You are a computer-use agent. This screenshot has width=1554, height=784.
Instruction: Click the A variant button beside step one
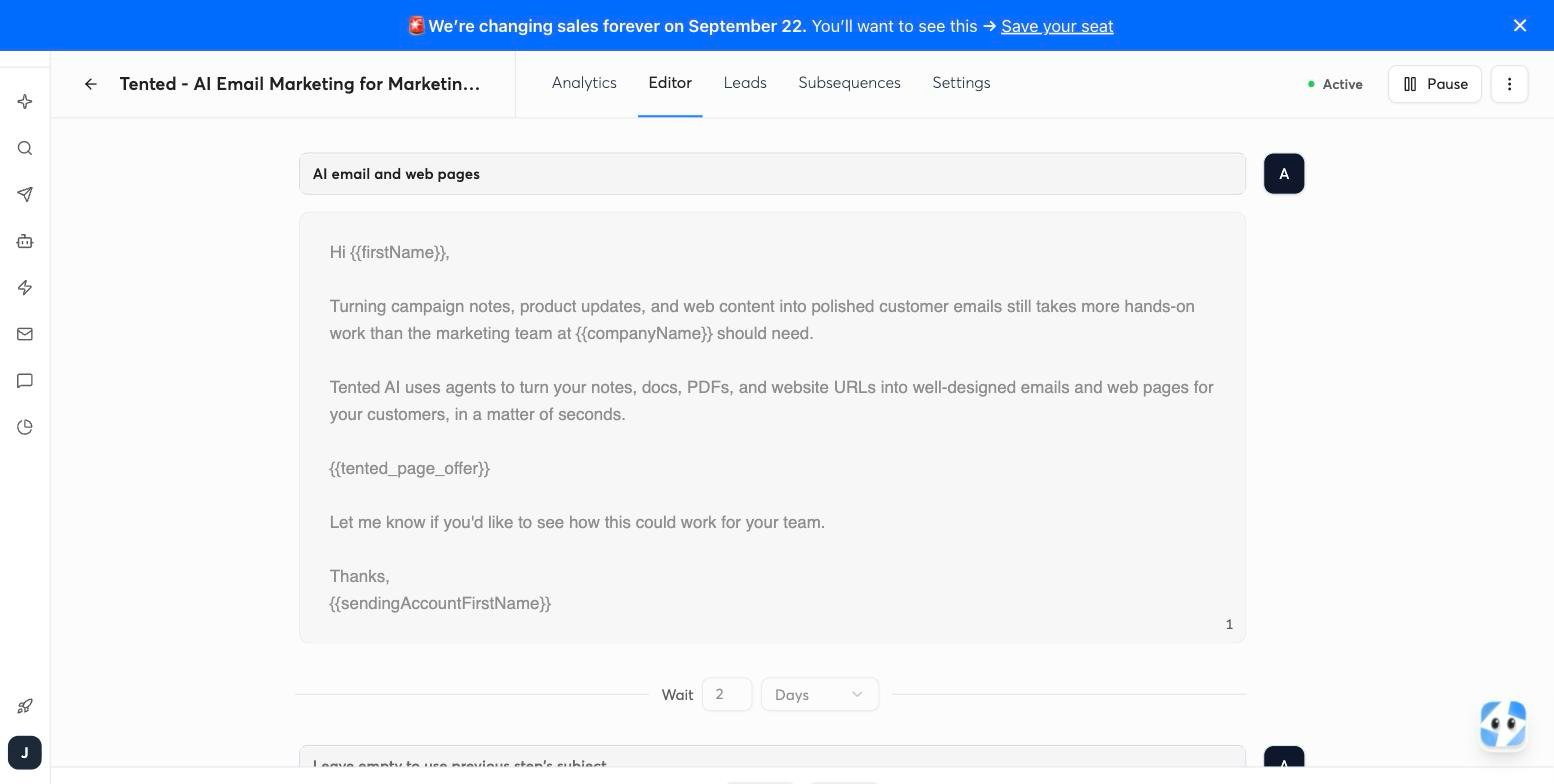[1284, 174]
